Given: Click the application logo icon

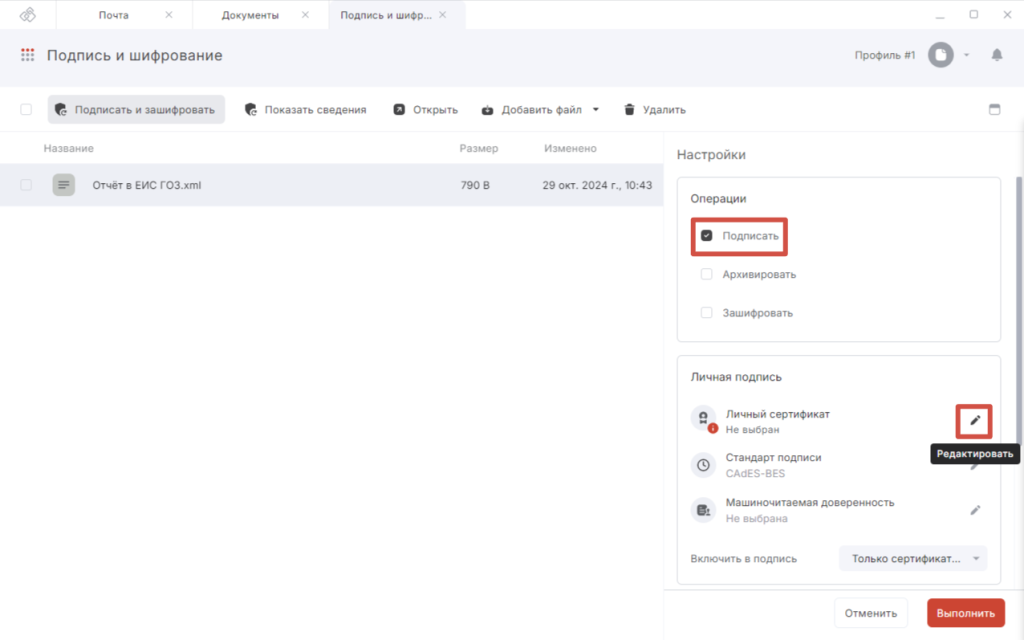Looking at the screenshot, I should pyautogui.click(x=27, y=14).
